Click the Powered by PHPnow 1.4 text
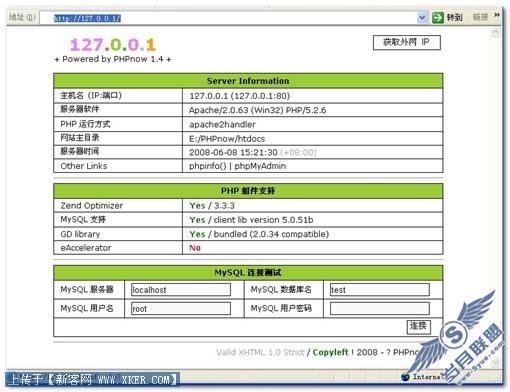The height and width of the screenshot is (392, 510). [x=113, y=59]
